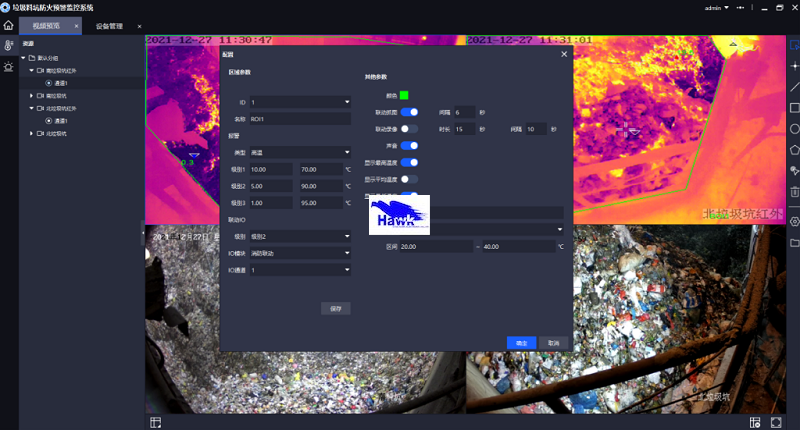The width and height of the screenshot is (800, 430).
Task: Open the 类型 alarm type dropdown
Action: (x=300, y=152)
